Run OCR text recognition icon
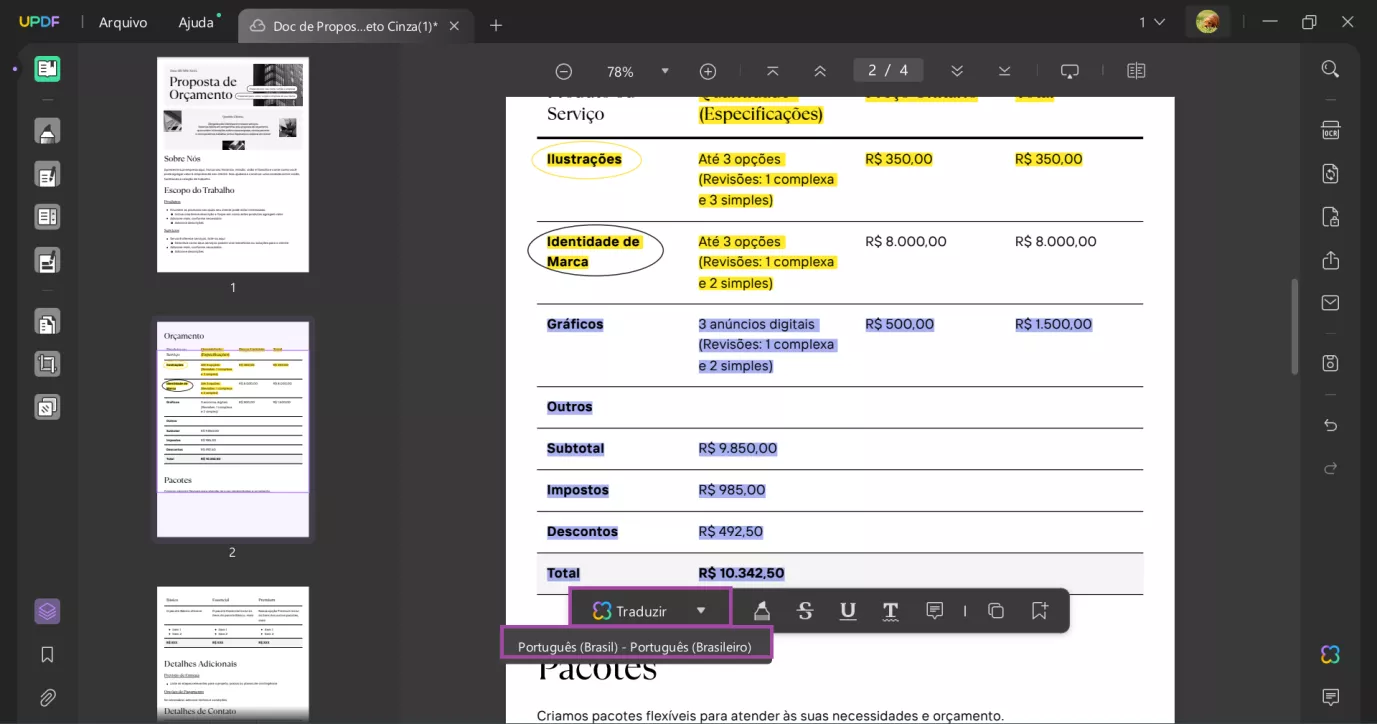 (x=1330, y=130)
